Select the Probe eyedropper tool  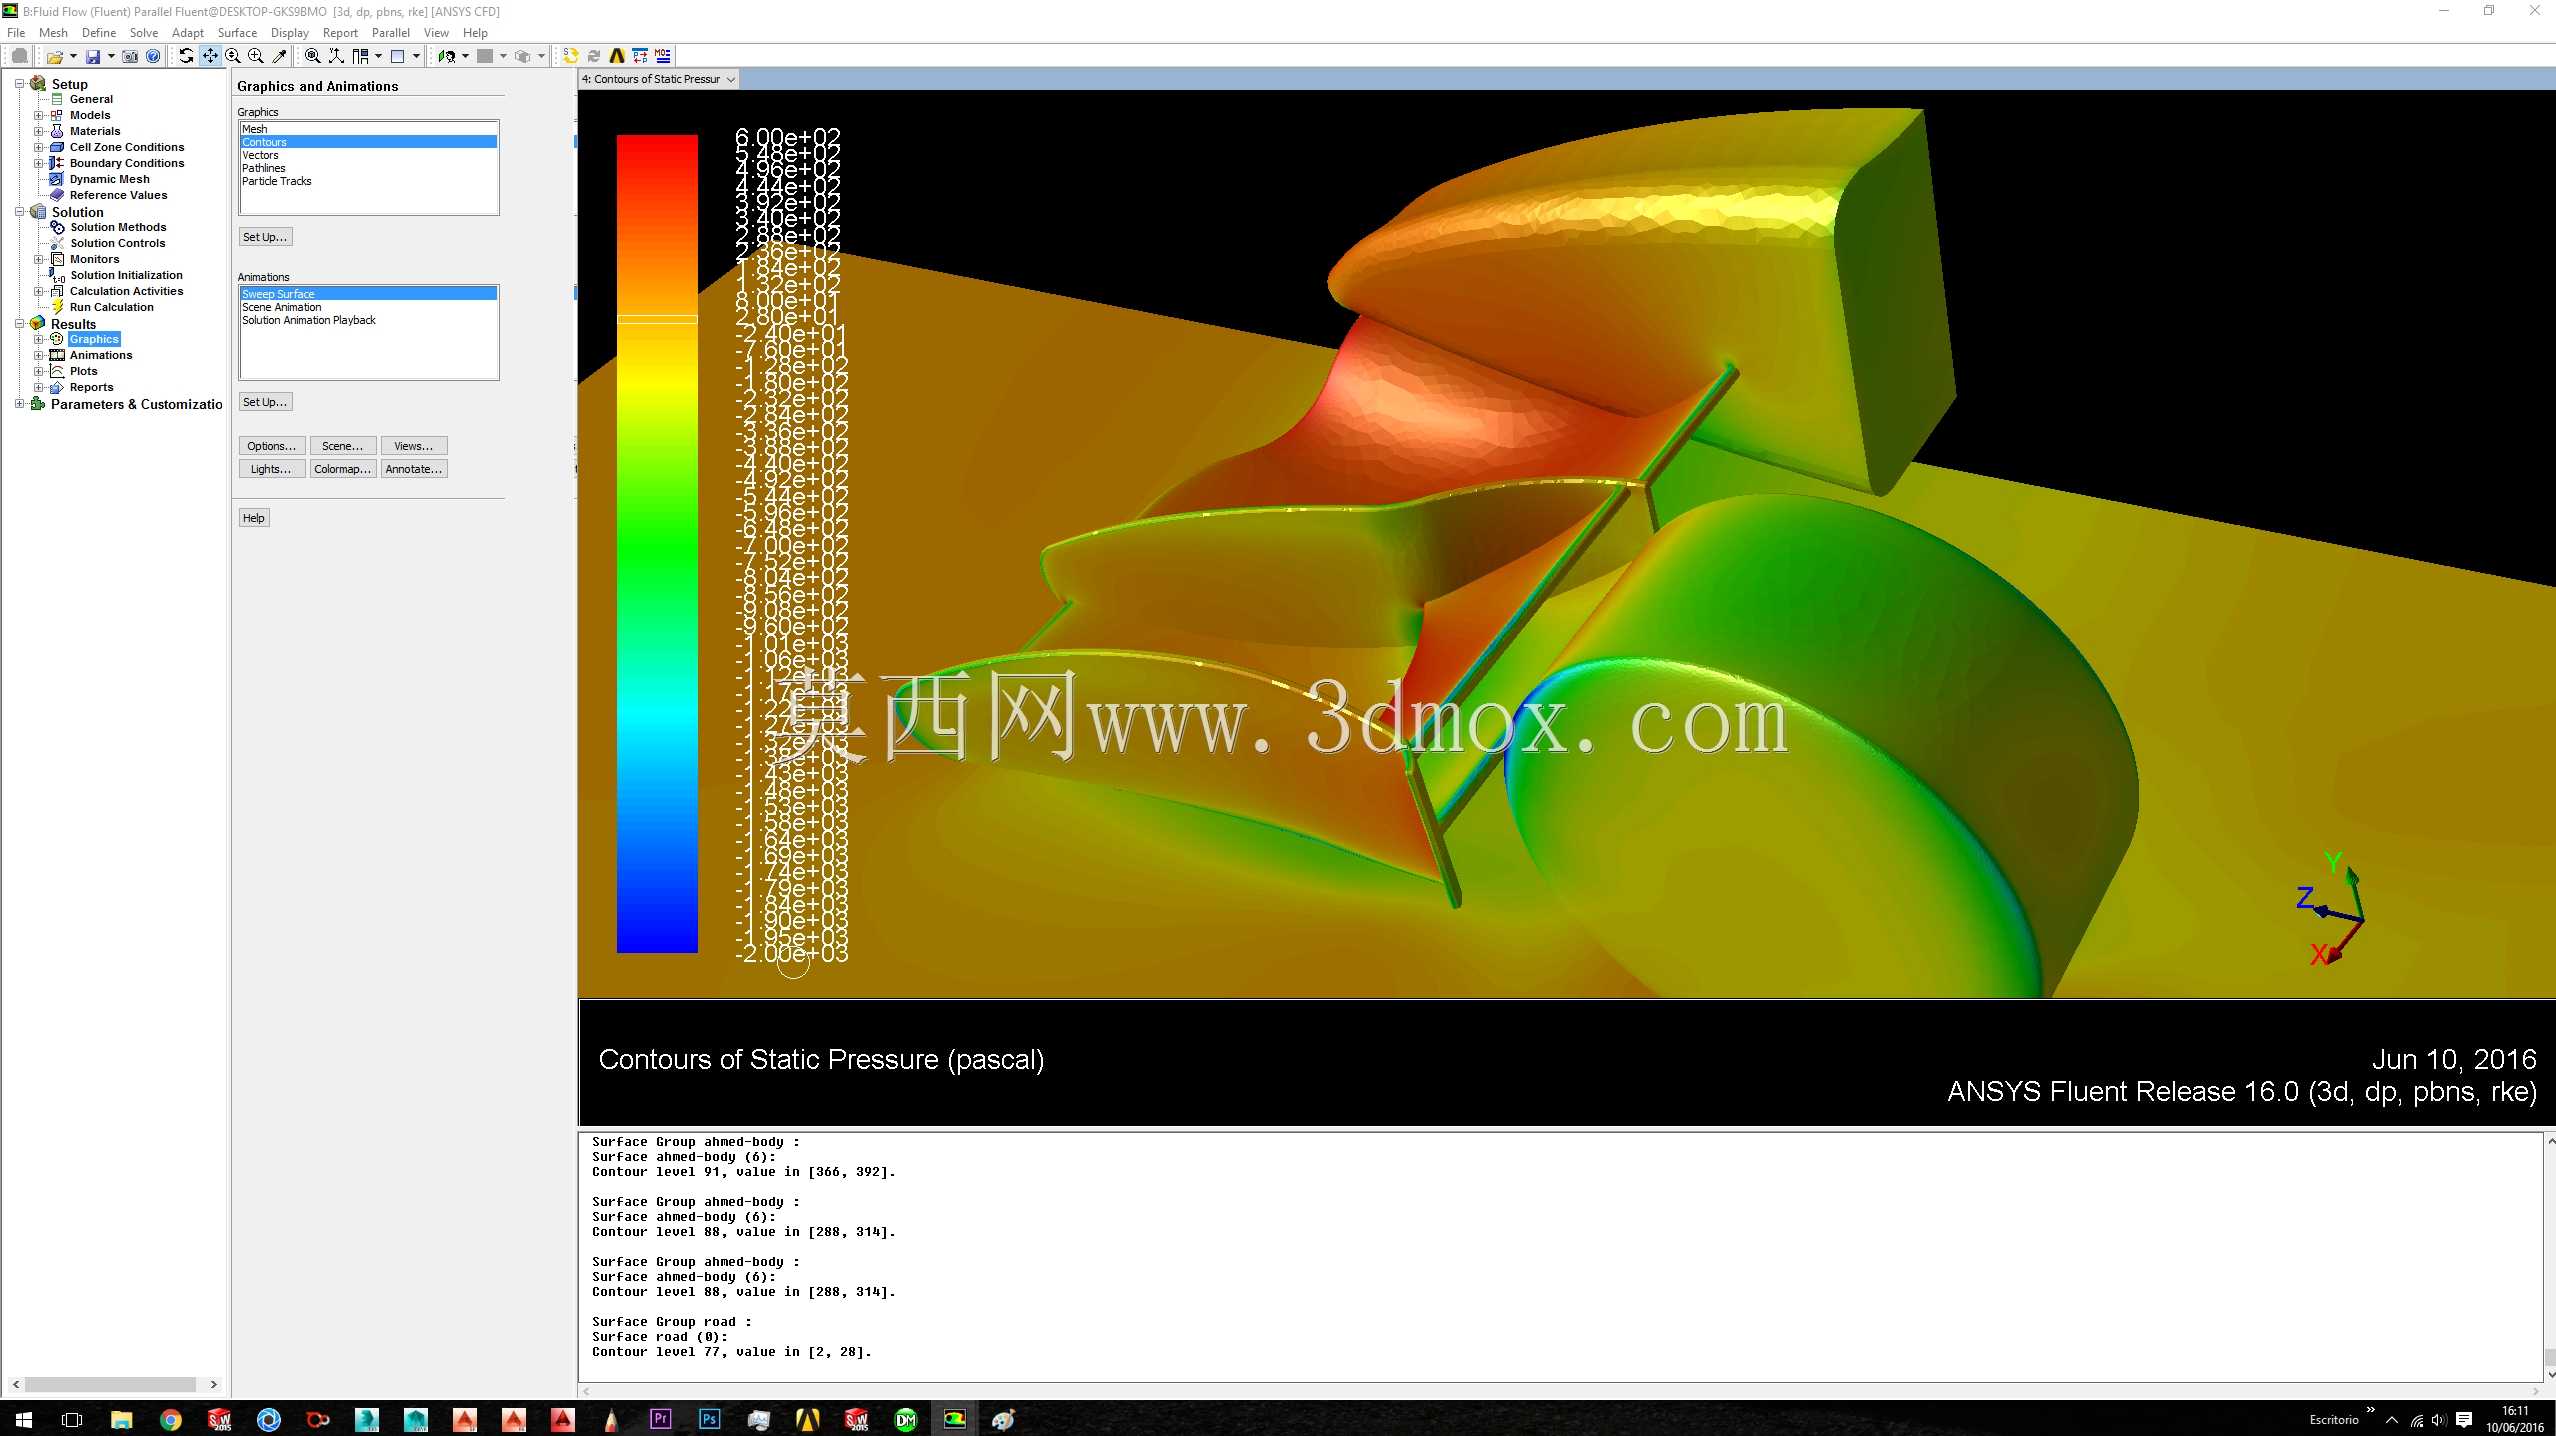click(280, 56)
